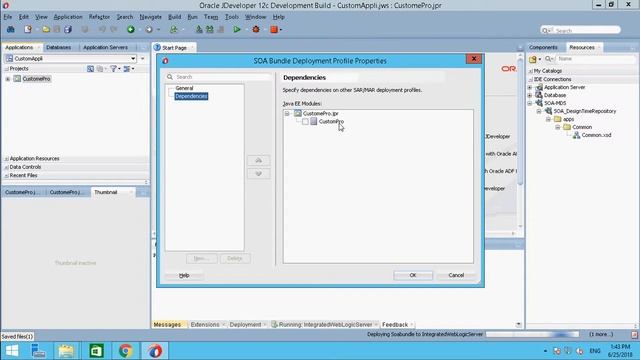Open the Build menu
Image resolution: width=640 pixels, height=360 pixels.
[x=174, y=17]
